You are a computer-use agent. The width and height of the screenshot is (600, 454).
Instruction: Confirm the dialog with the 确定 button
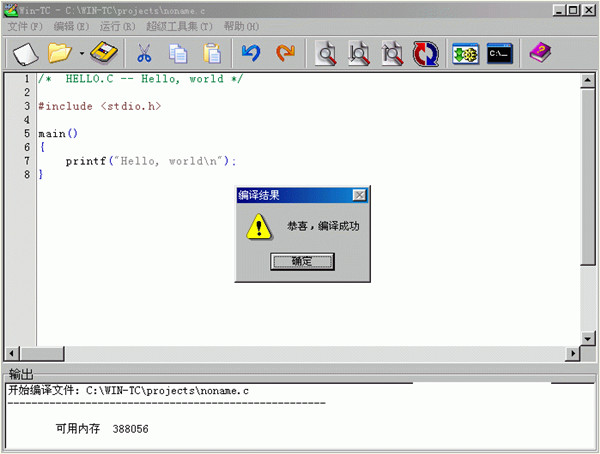tap(302, 261)
